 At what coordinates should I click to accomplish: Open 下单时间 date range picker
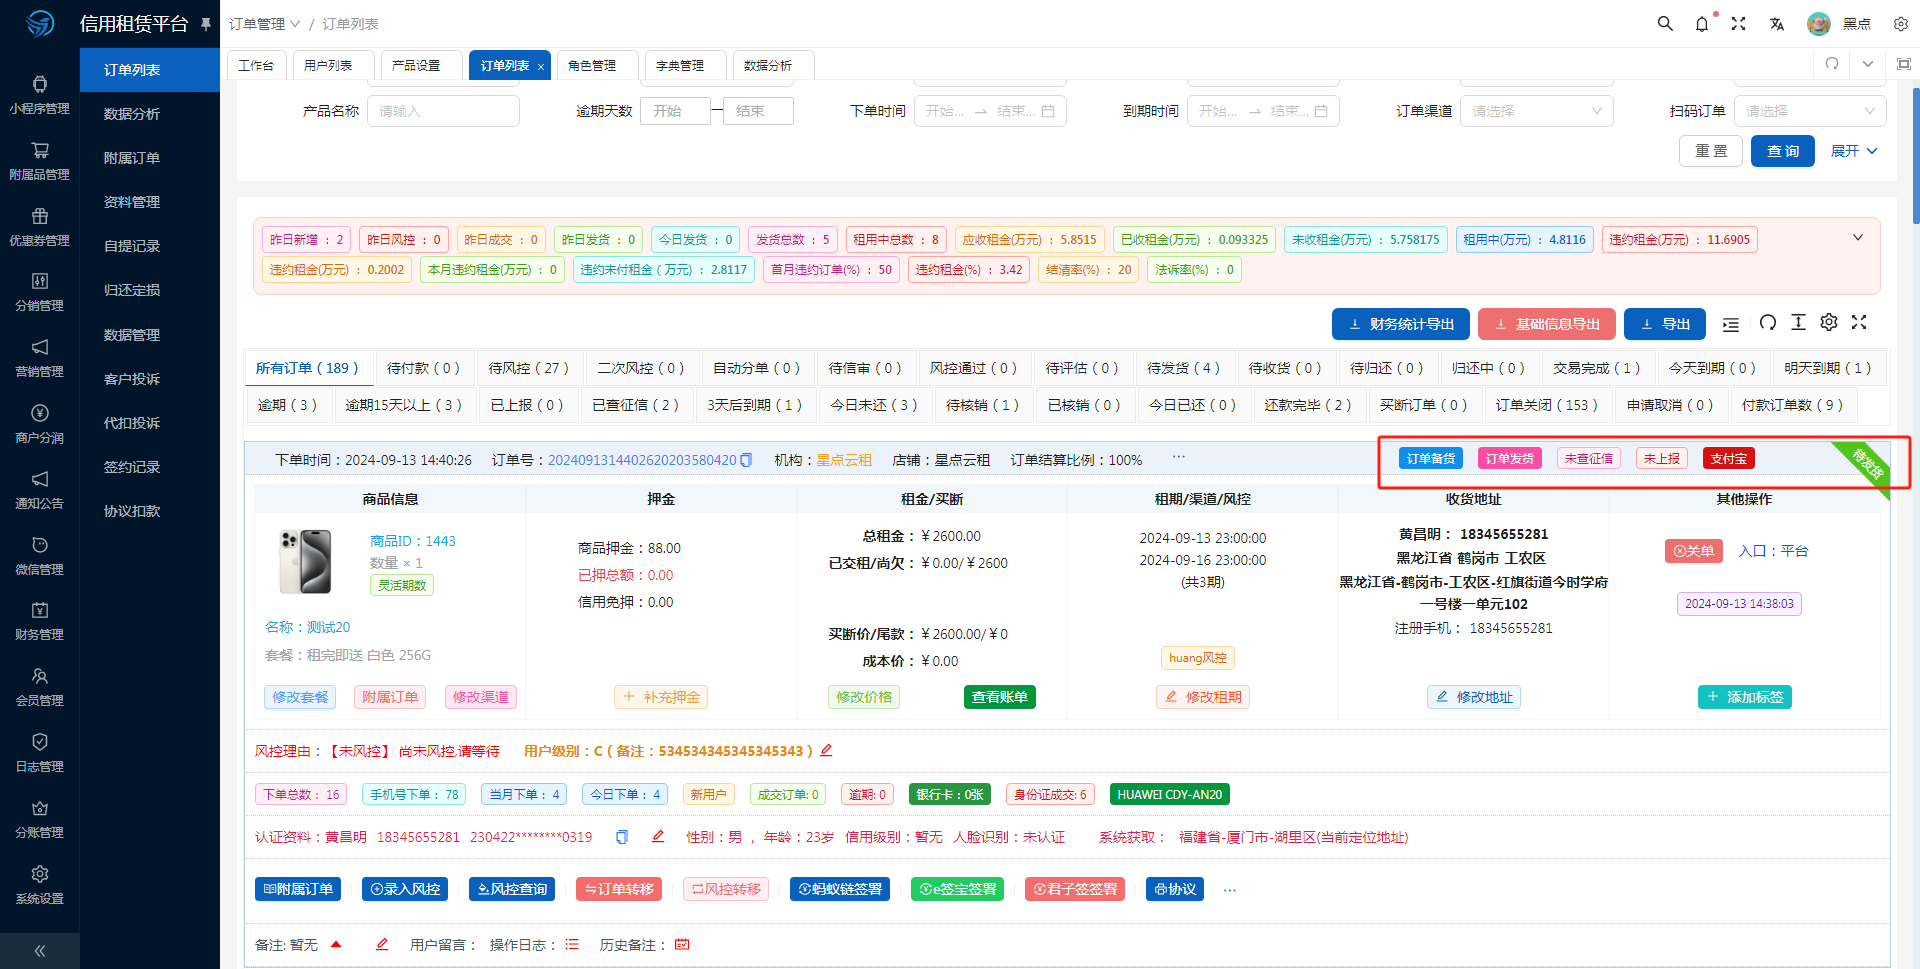click(x=990, y=111)
